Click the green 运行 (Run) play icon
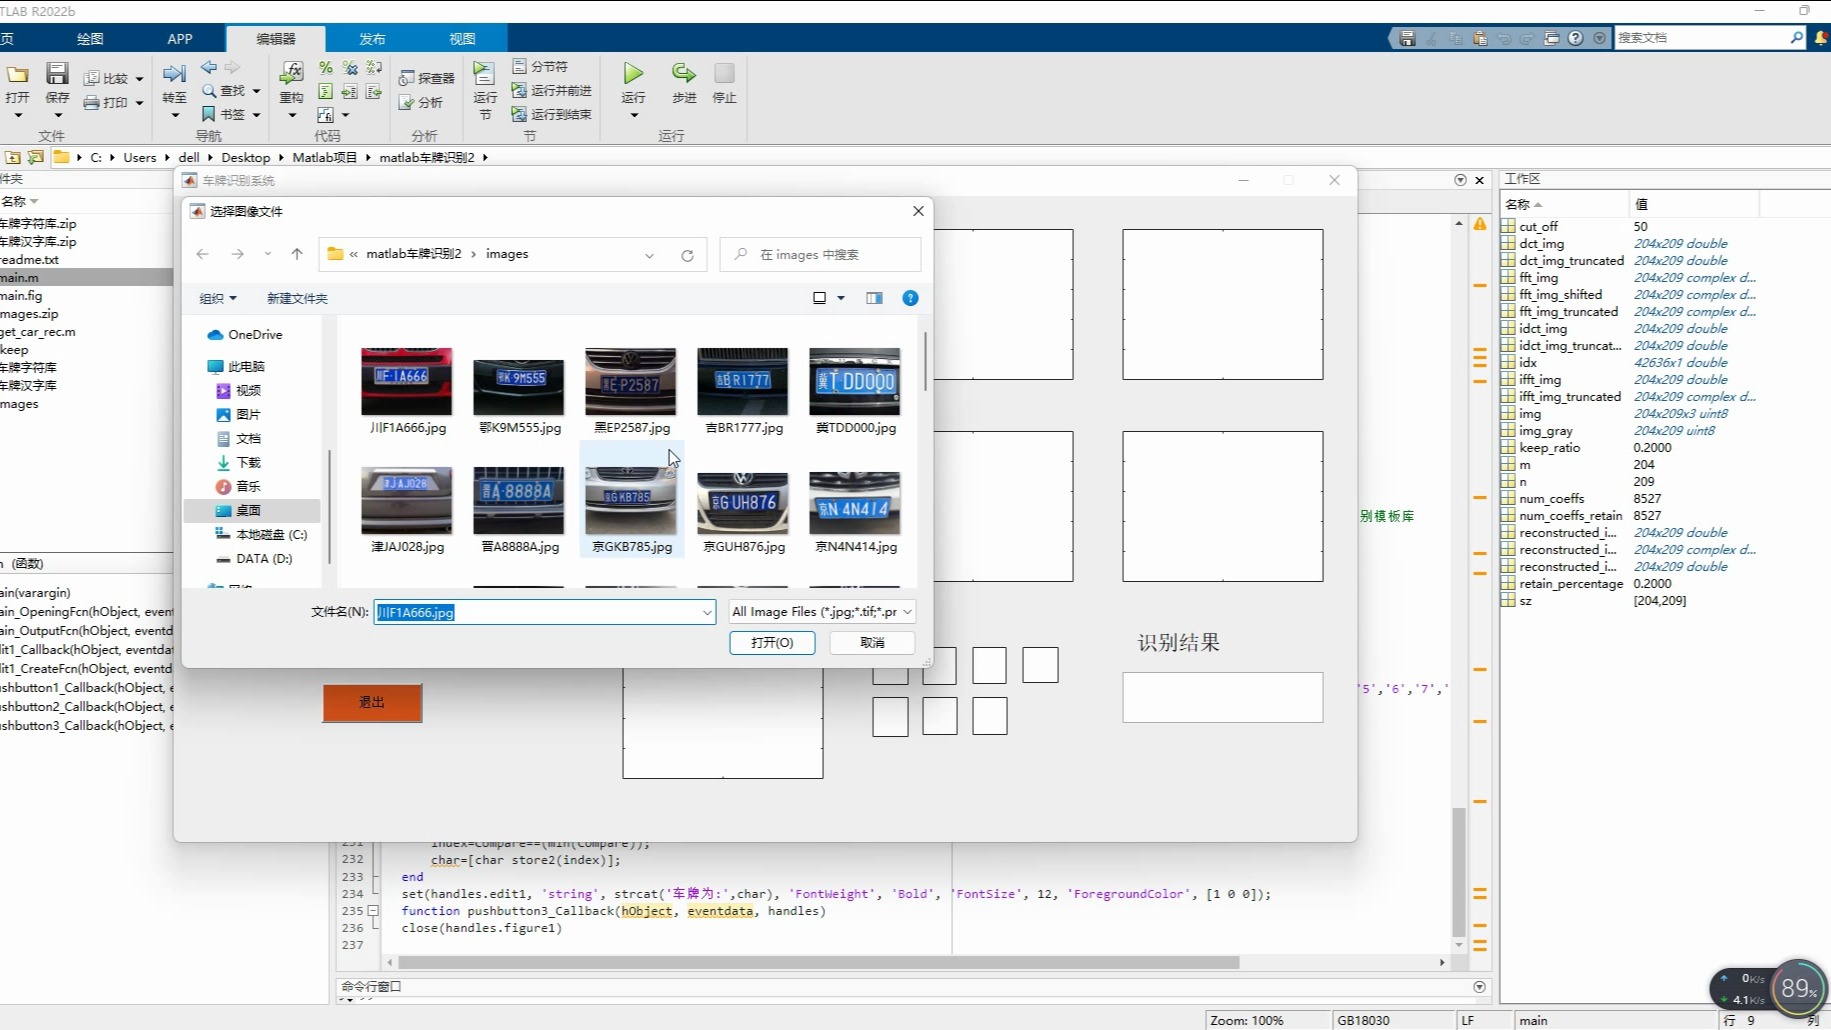This screenshot has height=1030, width=1831. pos(633,73)
